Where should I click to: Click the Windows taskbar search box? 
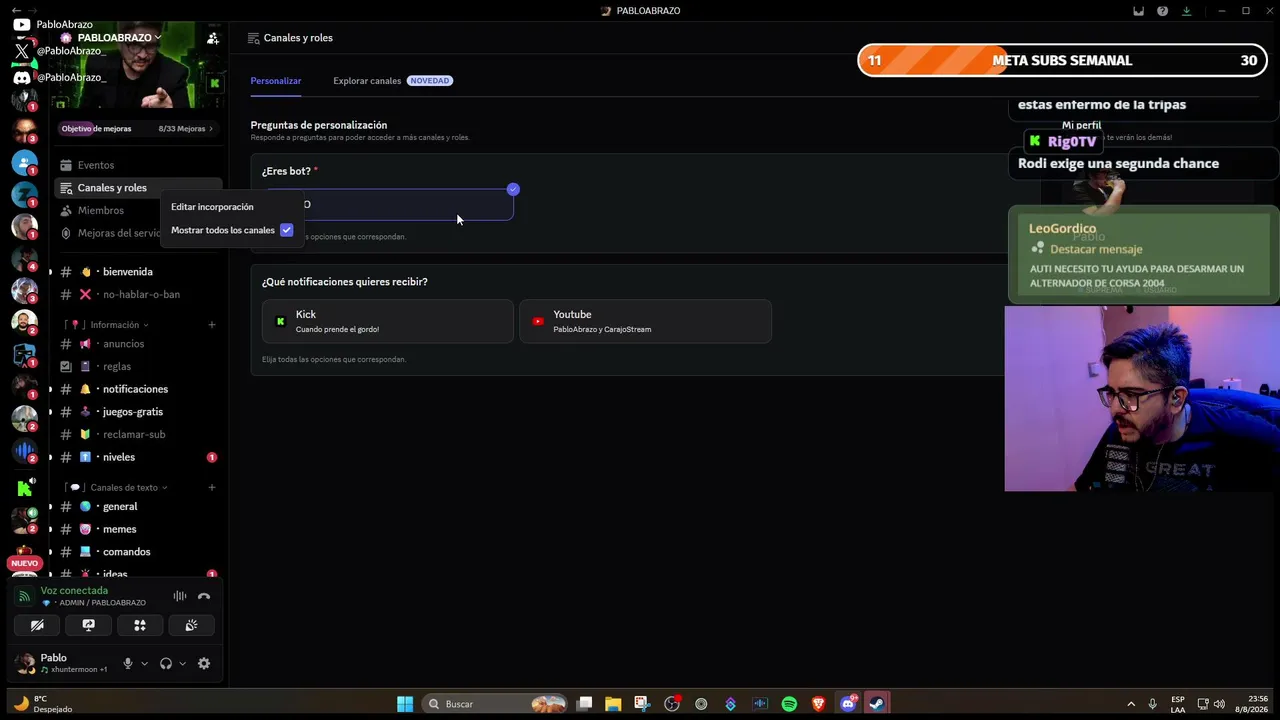tap(495, 704)
